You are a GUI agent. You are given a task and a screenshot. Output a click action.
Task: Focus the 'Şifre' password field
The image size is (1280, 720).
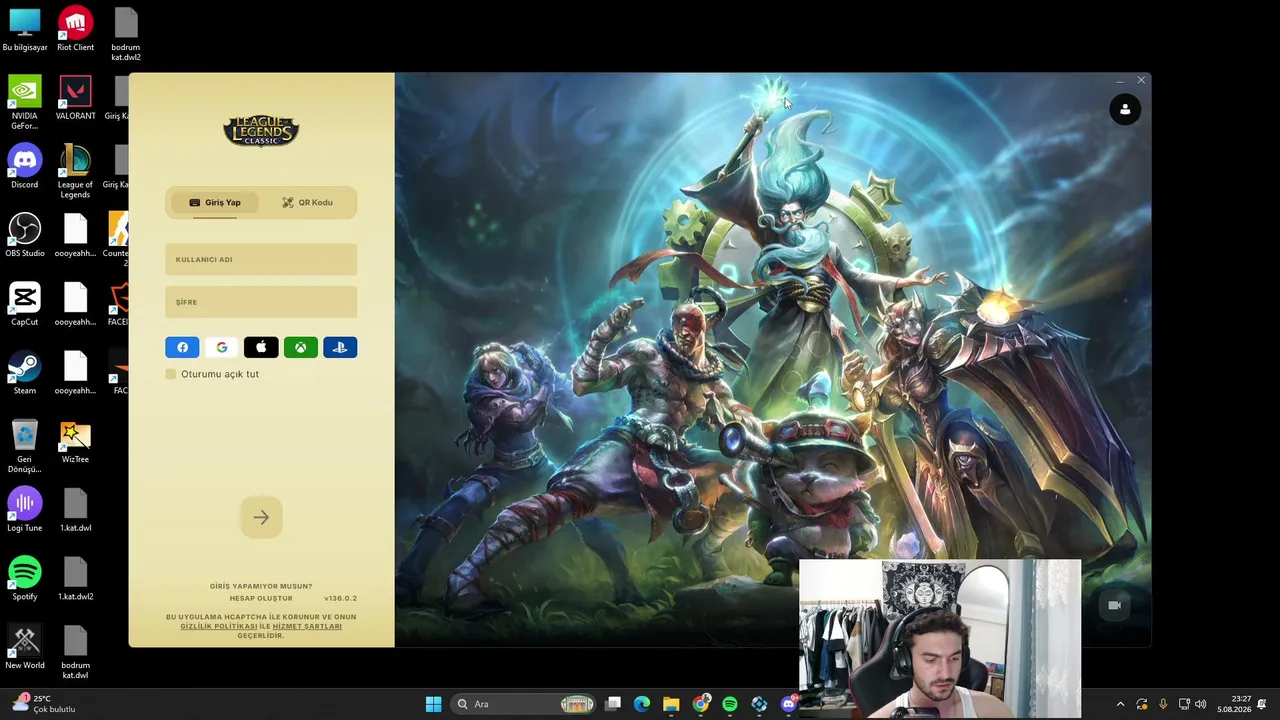point(261,302)
